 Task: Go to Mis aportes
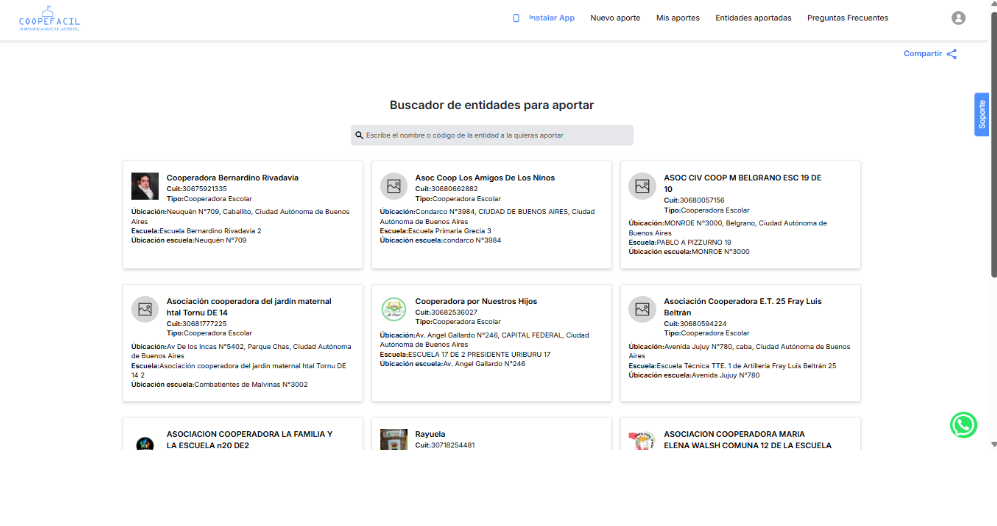[x=678, y=18]
